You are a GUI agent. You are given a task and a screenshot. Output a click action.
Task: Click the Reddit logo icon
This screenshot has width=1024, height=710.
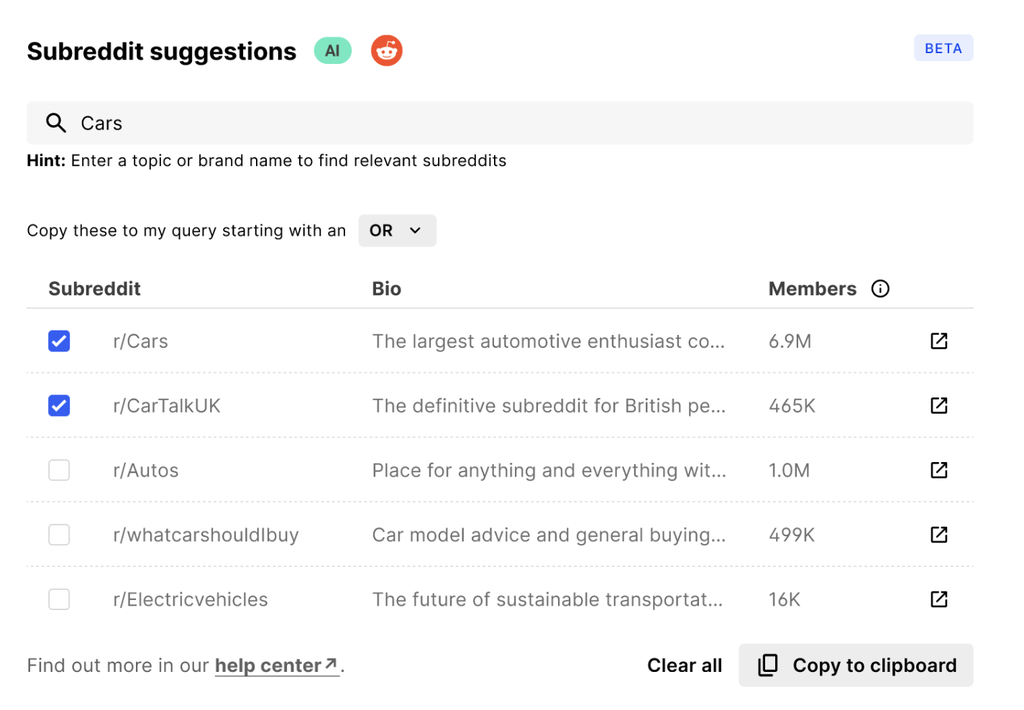387,51
